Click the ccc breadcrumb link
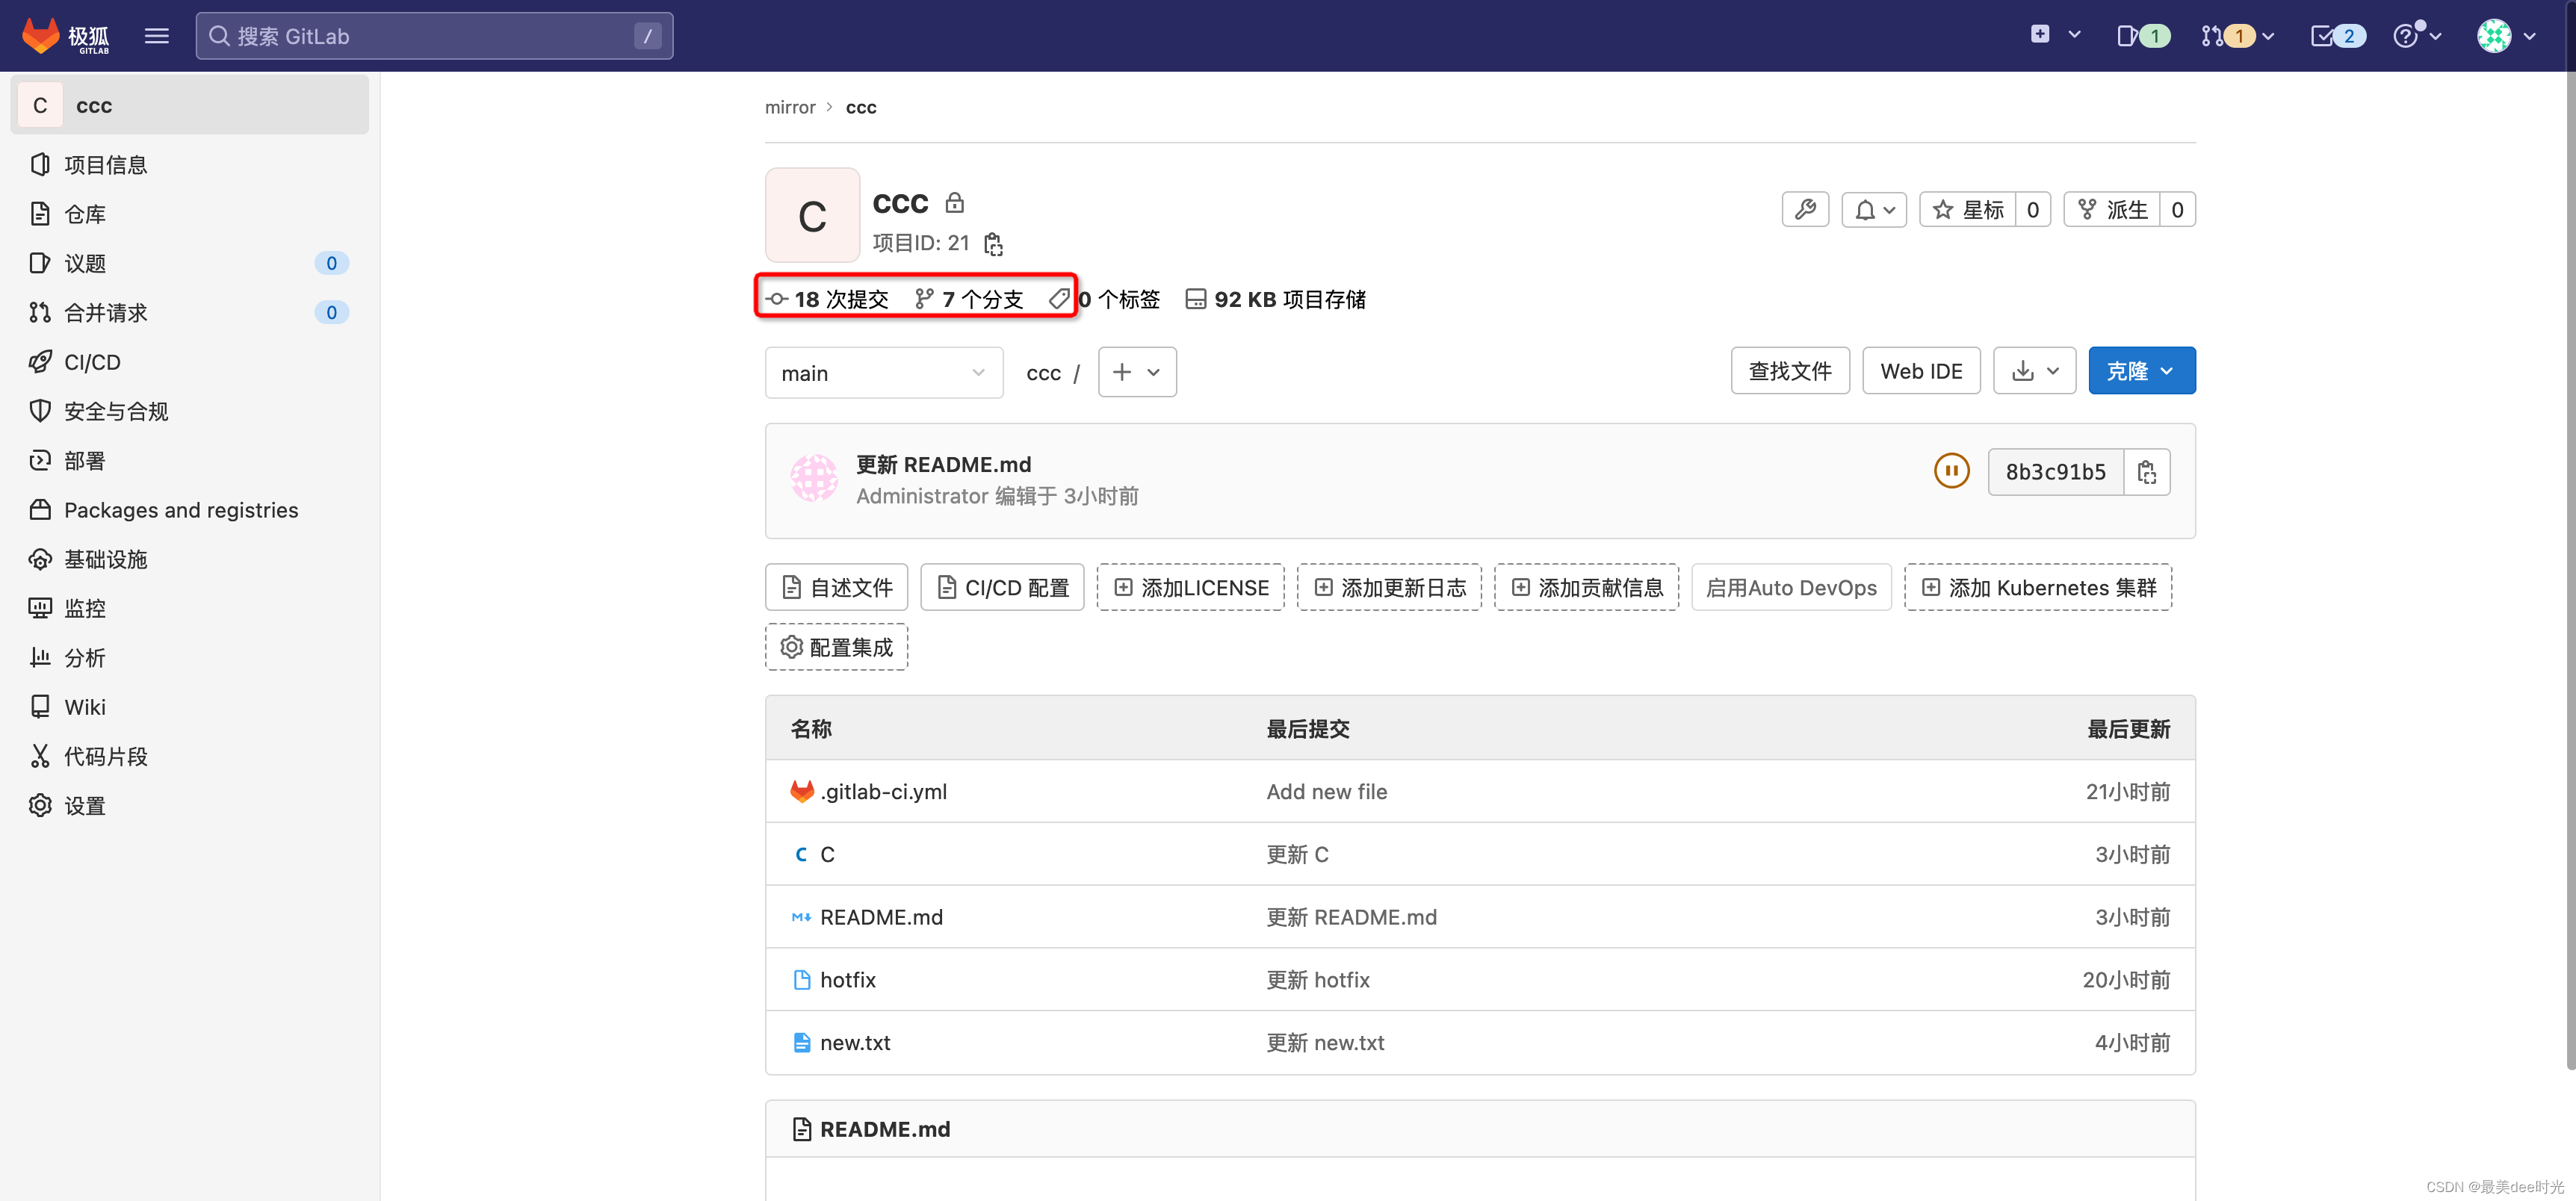 pos(861,107)
